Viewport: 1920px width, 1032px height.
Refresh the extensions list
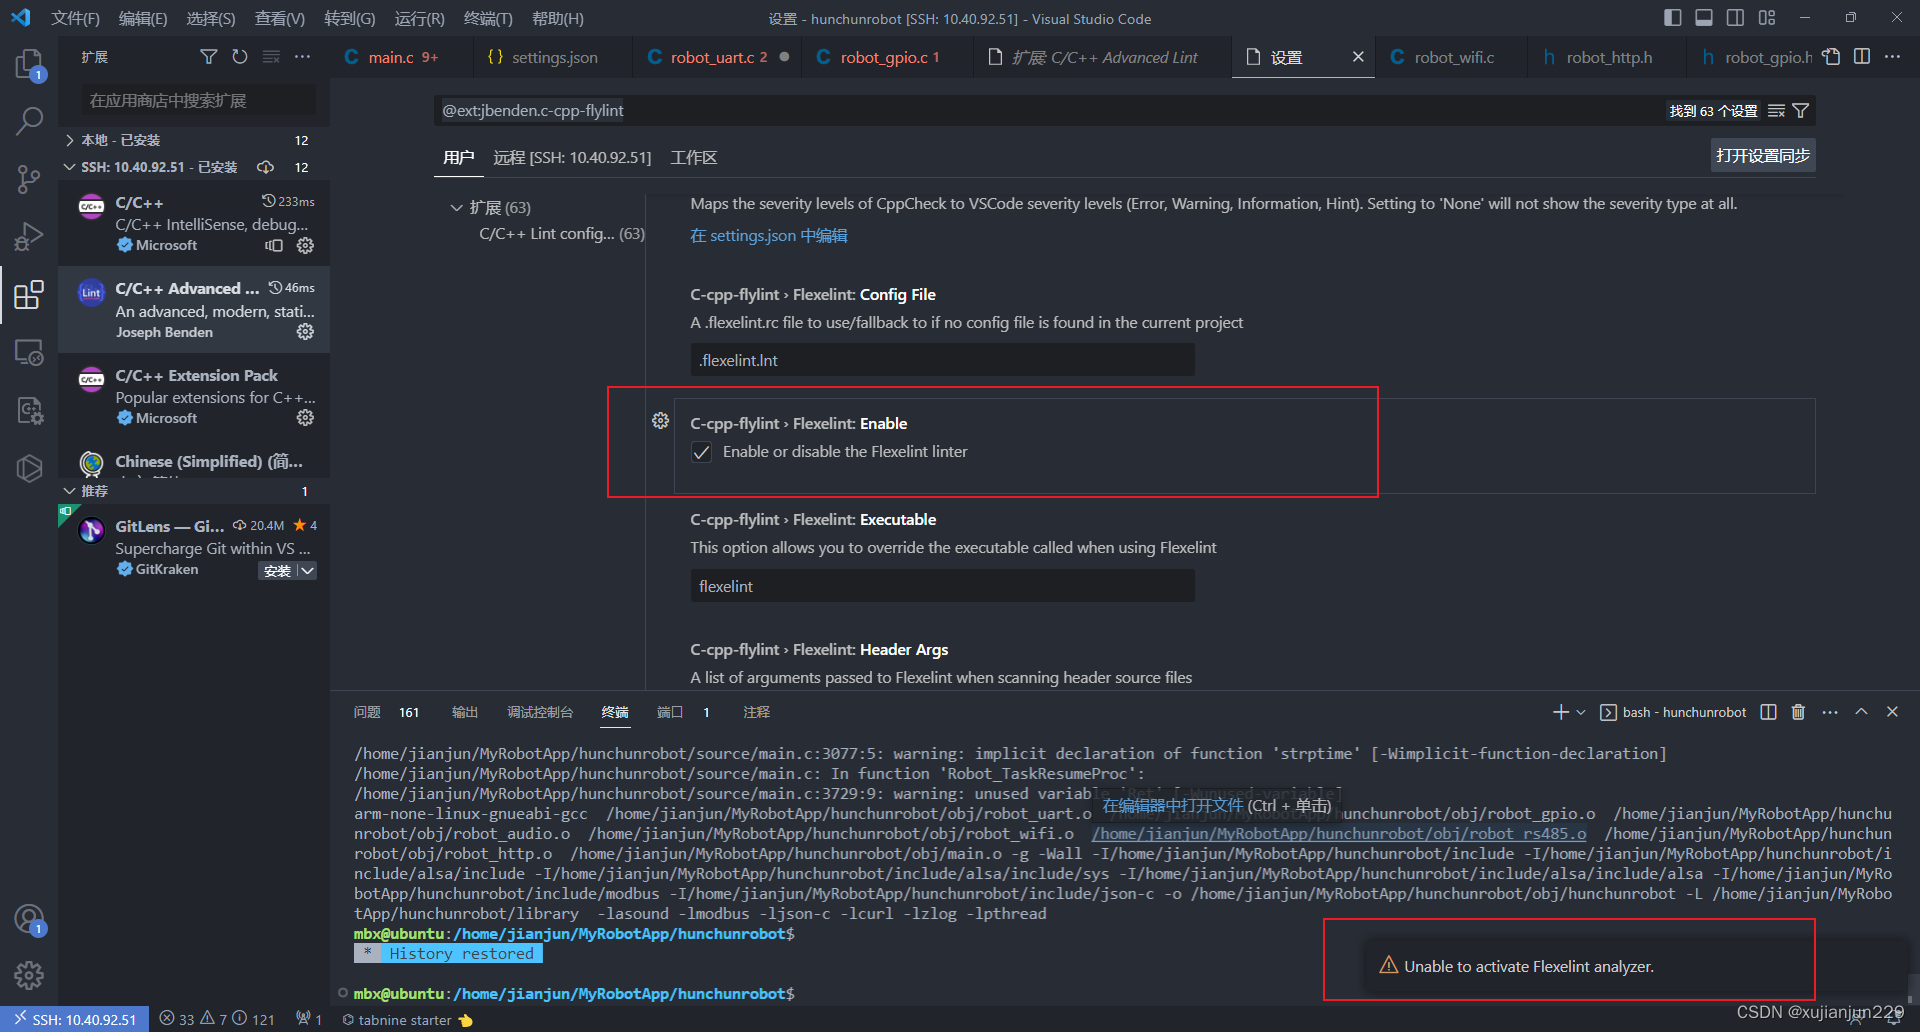[x=240, y=57]
